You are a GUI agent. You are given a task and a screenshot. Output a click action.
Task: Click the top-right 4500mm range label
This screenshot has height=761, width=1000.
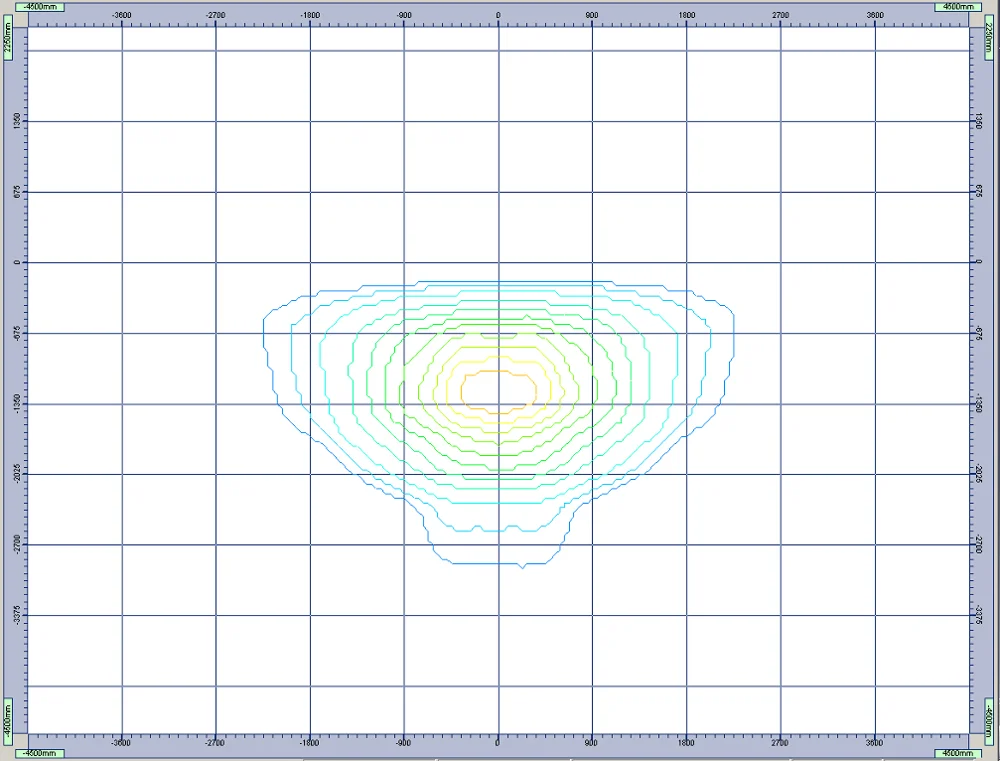[x=957, y=6]
